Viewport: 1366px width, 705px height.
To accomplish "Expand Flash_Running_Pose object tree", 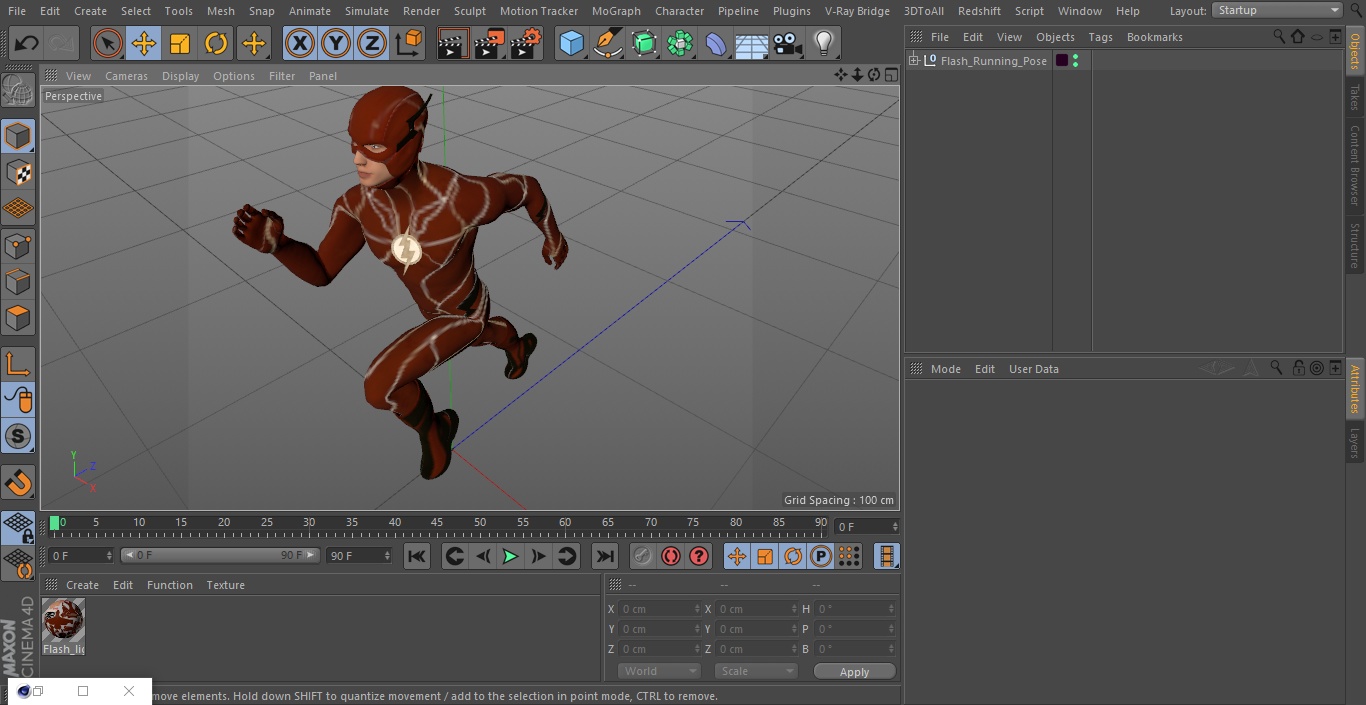I will [914, 61].
